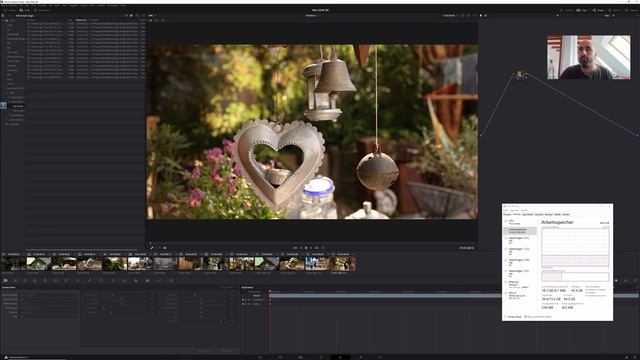Switch to the Cut page icon
The image size is (640, 360).
[280, 357]
